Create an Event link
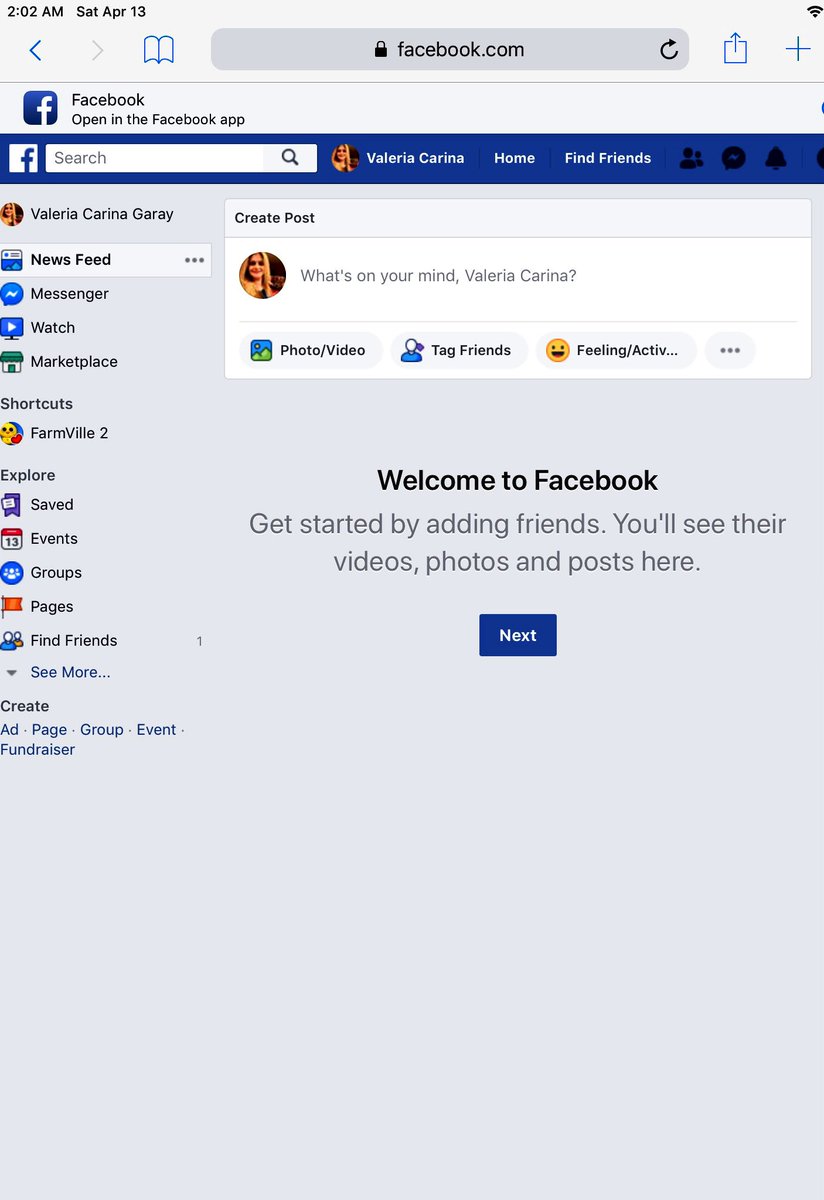The width and height of the screenshot is (824, 1200). [156, 730]
